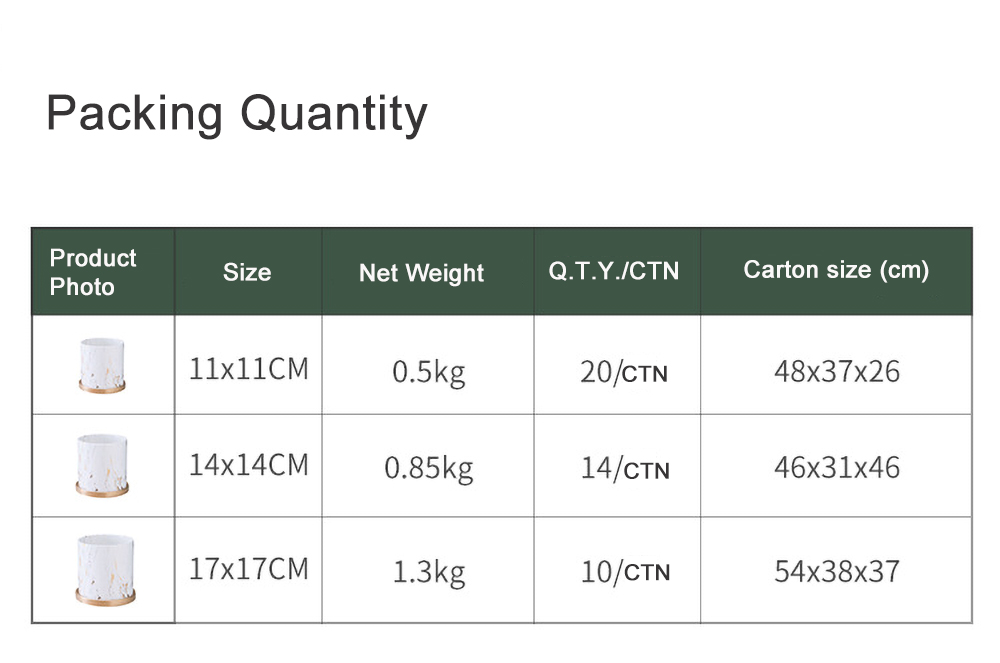Click the 17x17CM pot product photo
Image resolution: width=1000 pixels, height=663 pixels.
pyautogui.click(x=105, y=570)
